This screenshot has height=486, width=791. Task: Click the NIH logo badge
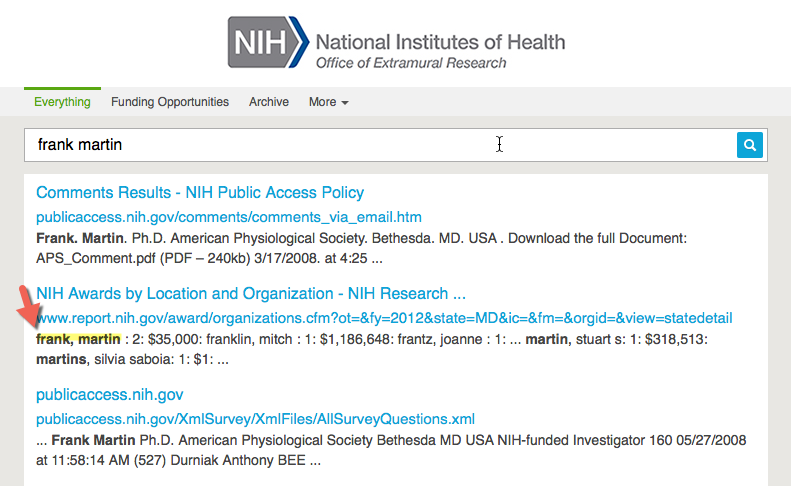coord(268,42)
